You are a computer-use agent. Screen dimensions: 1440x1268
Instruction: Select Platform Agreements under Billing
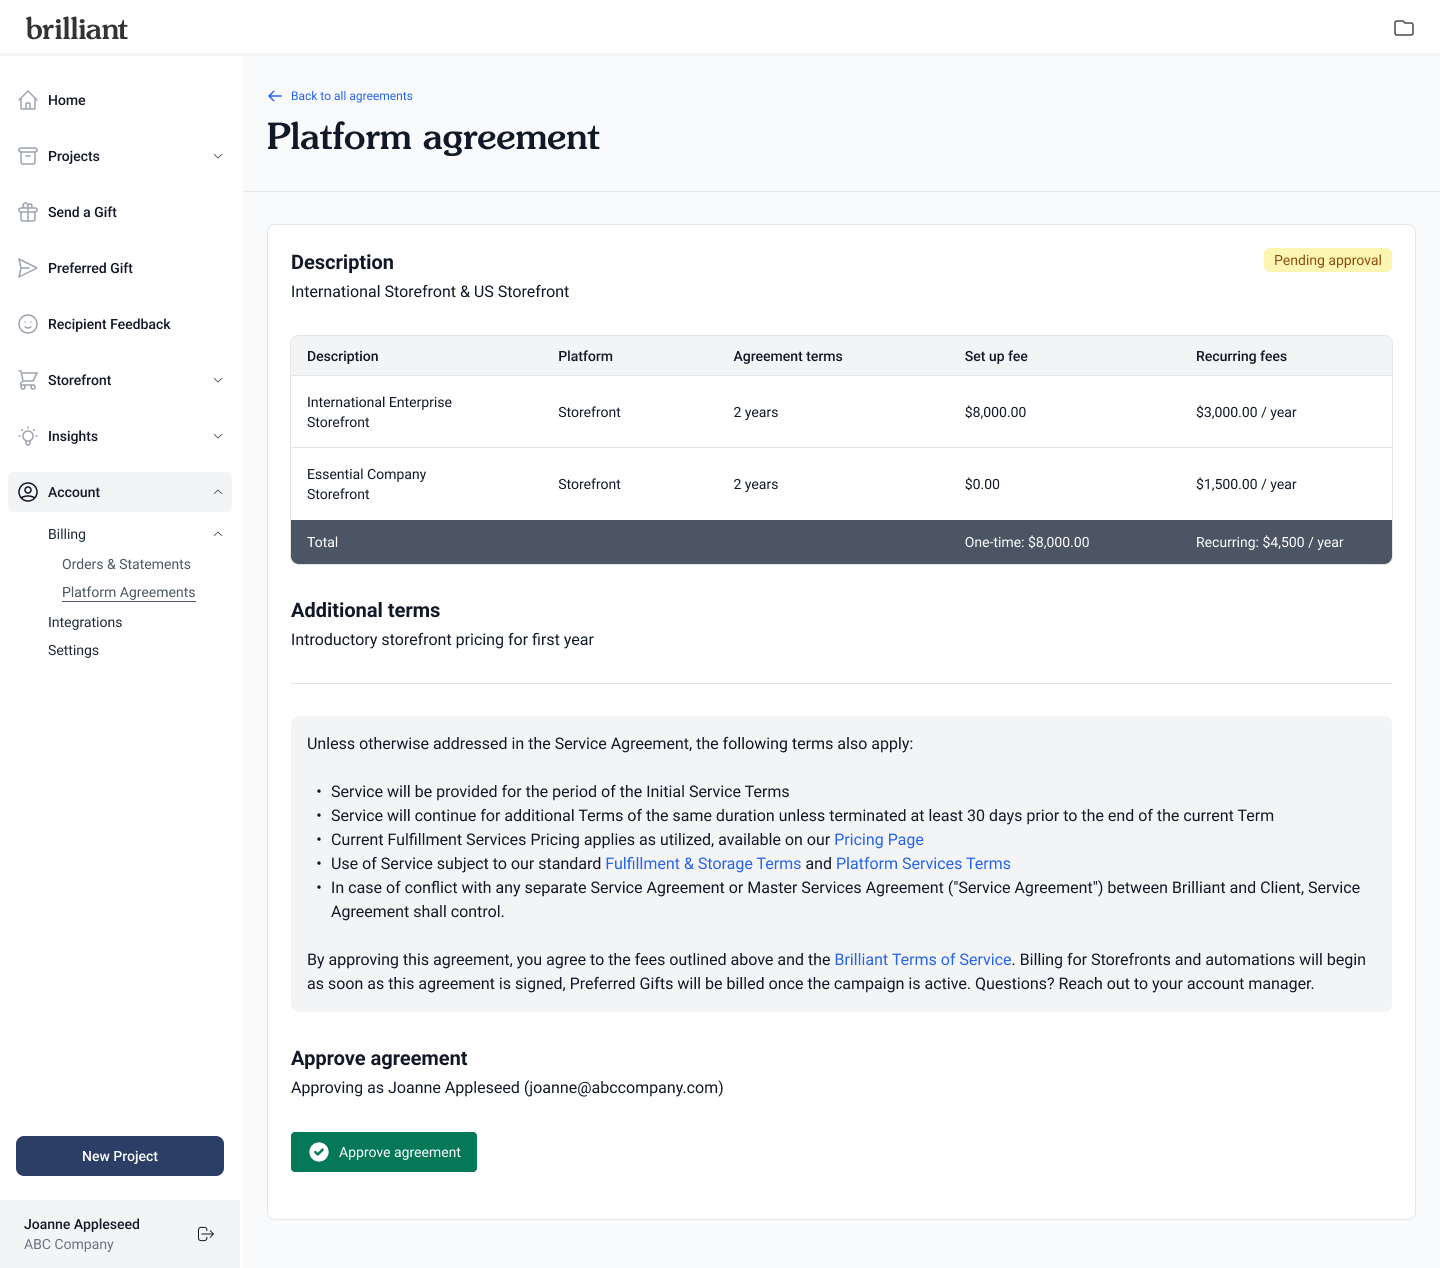click(128, 592)
